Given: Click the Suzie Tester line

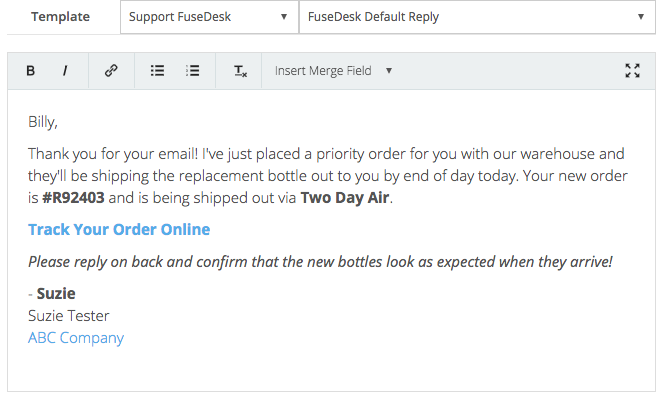Looking at the screenshot, I should point(69,316).
